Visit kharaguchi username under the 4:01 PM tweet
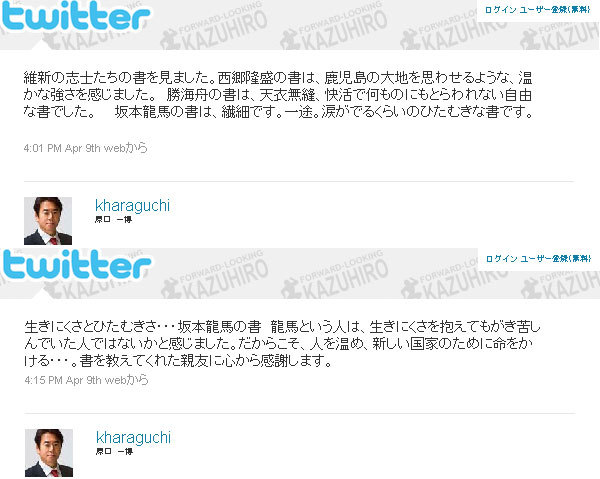600x479 pixels. click(132, 205)
